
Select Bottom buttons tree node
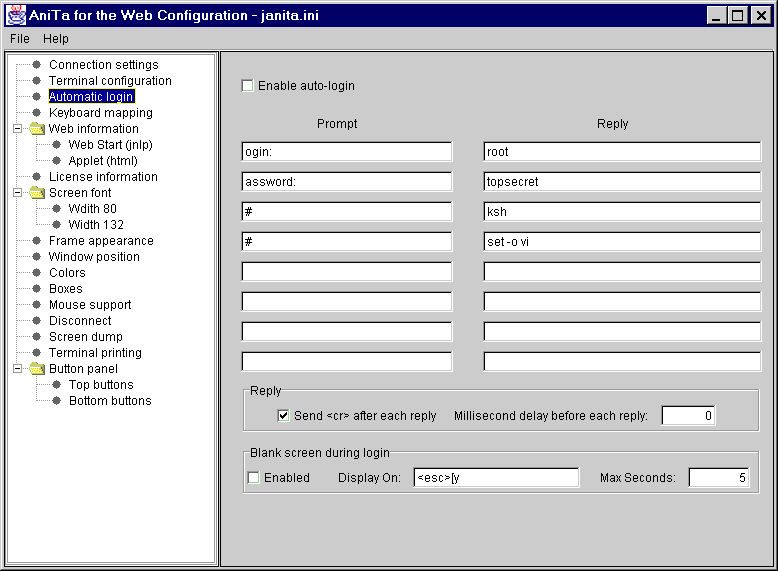tap(110, 401)
